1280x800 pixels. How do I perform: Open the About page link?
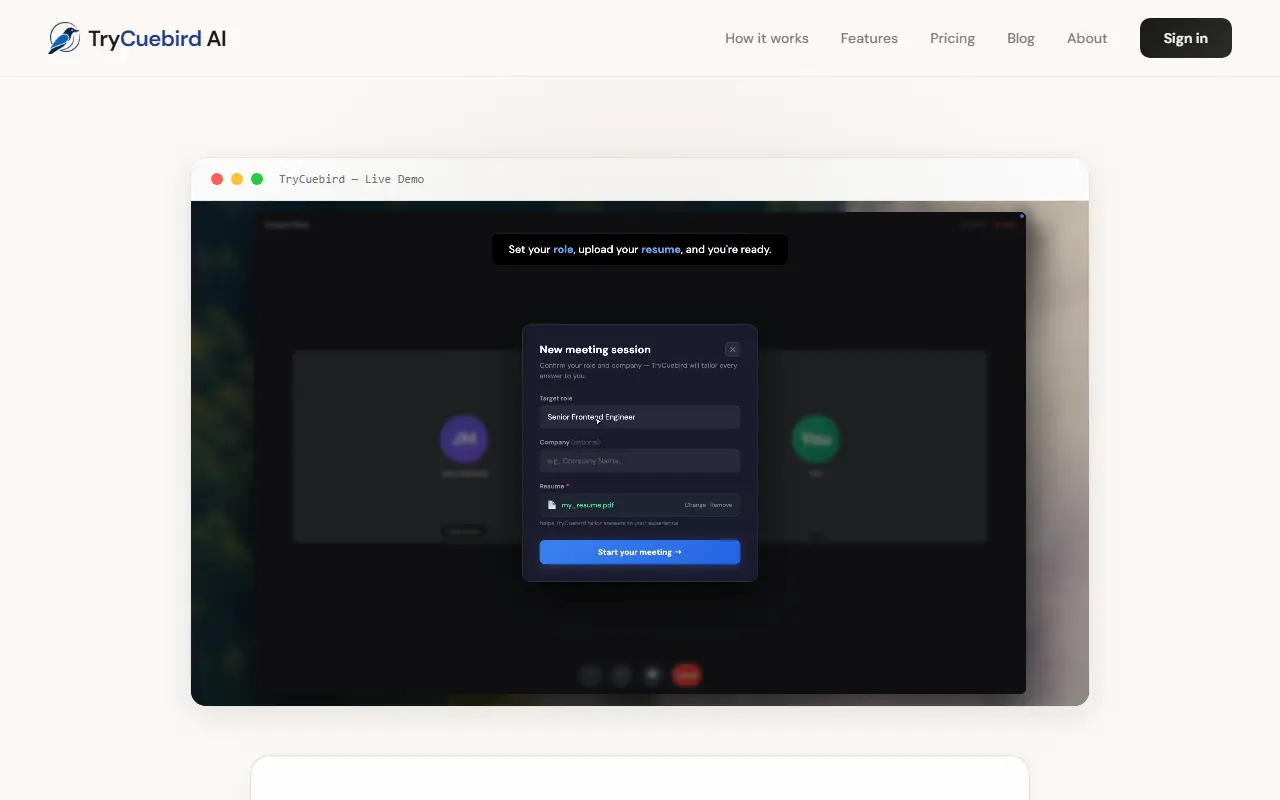pyautogui.click(x=1087, y=38)
